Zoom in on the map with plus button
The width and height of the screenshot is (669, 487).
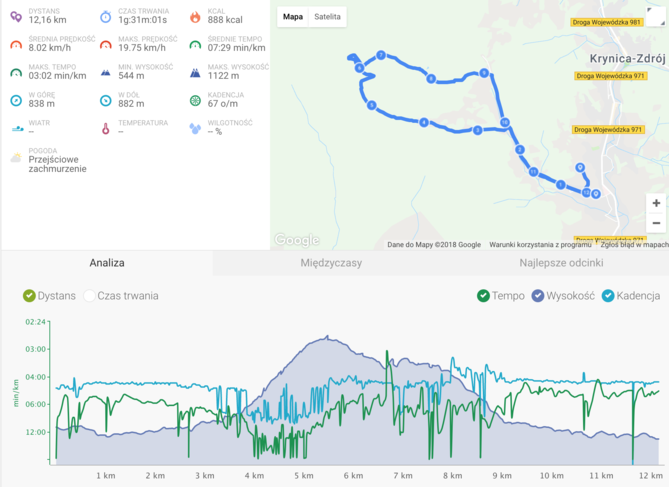coord(656,203)
